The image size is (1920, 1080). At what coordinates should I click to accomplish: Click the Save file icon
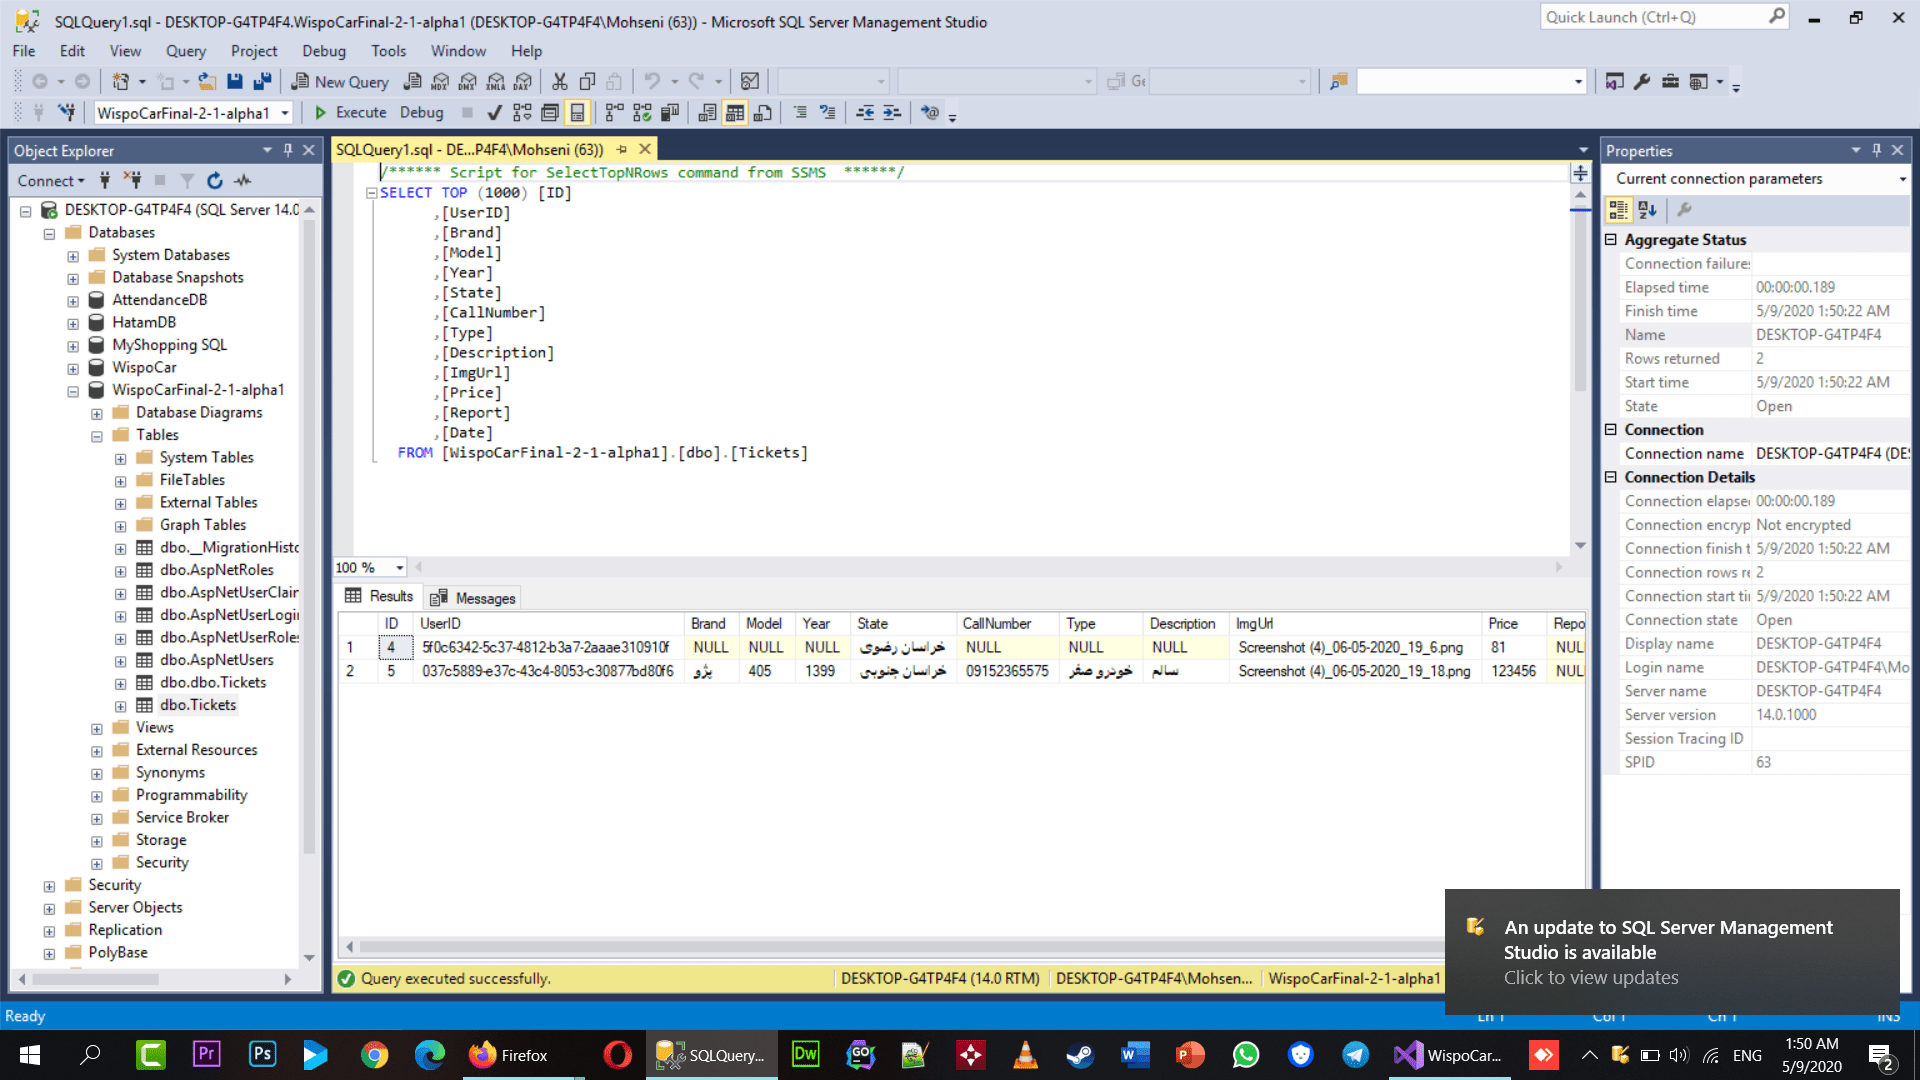click(x=235, y=82)
